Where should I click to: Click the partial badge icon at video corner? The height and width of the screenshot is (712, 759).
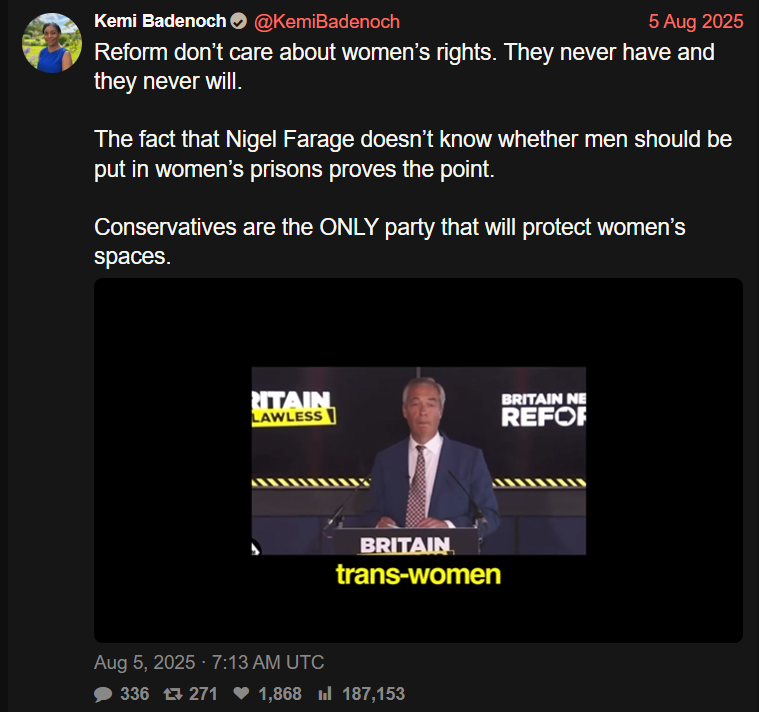coord(256,548)
